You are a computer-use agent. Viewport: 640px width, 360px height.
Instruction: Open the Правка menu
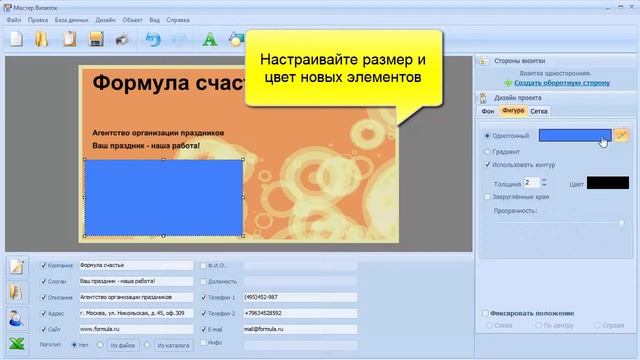pos(38,20)
